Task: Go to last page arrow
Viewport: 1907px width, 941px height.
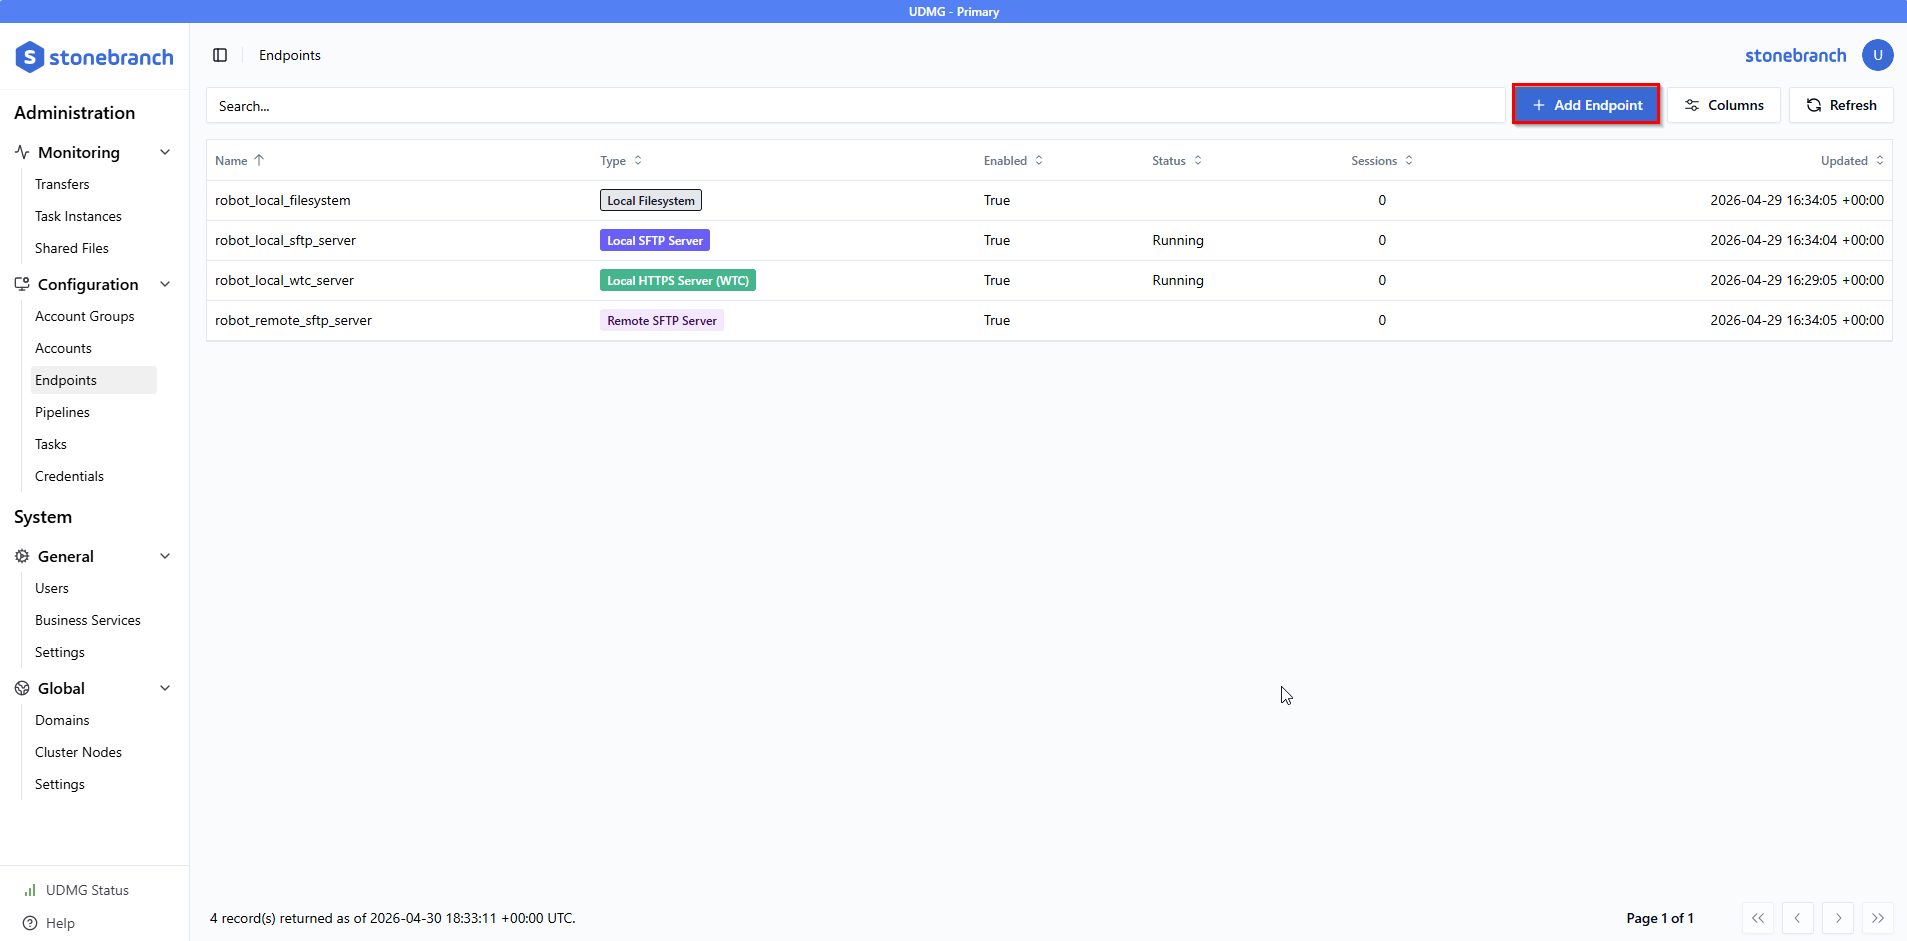Action: [1878, 918]
